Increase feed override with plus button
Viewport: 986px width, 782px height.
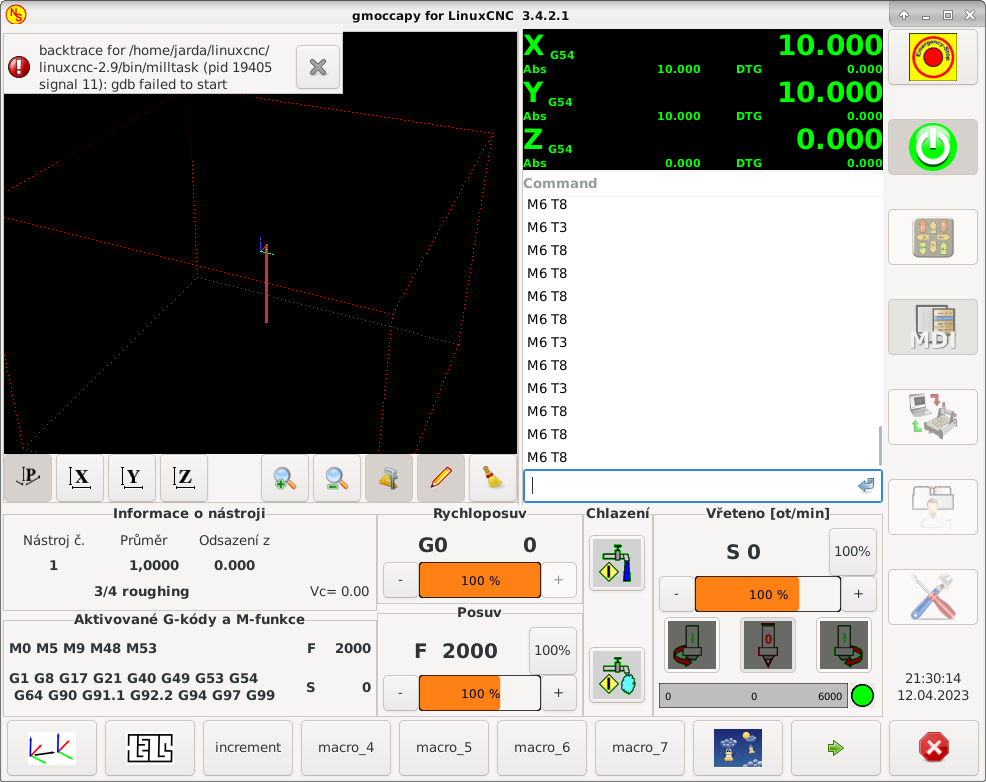point(558,693)
